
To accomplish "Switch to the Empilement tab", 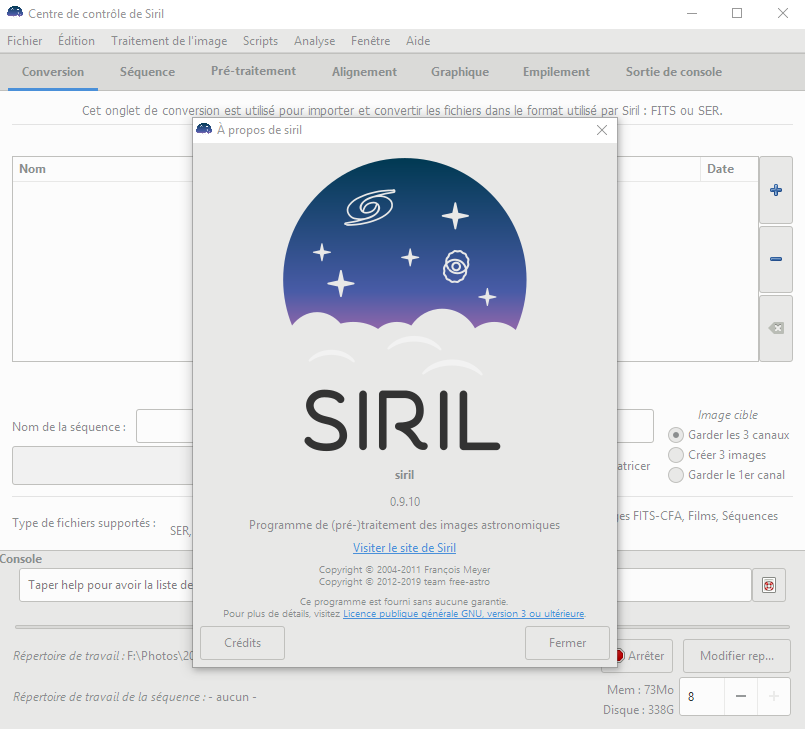I will tap(556, 72).
